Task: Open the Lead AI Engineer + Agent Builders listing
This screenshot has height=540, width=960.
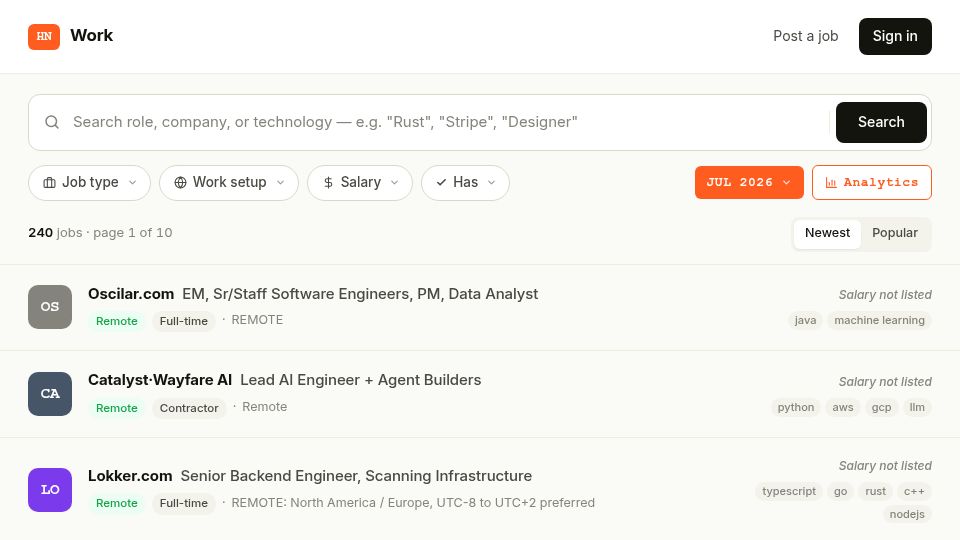Action: [x=361, y=380]
